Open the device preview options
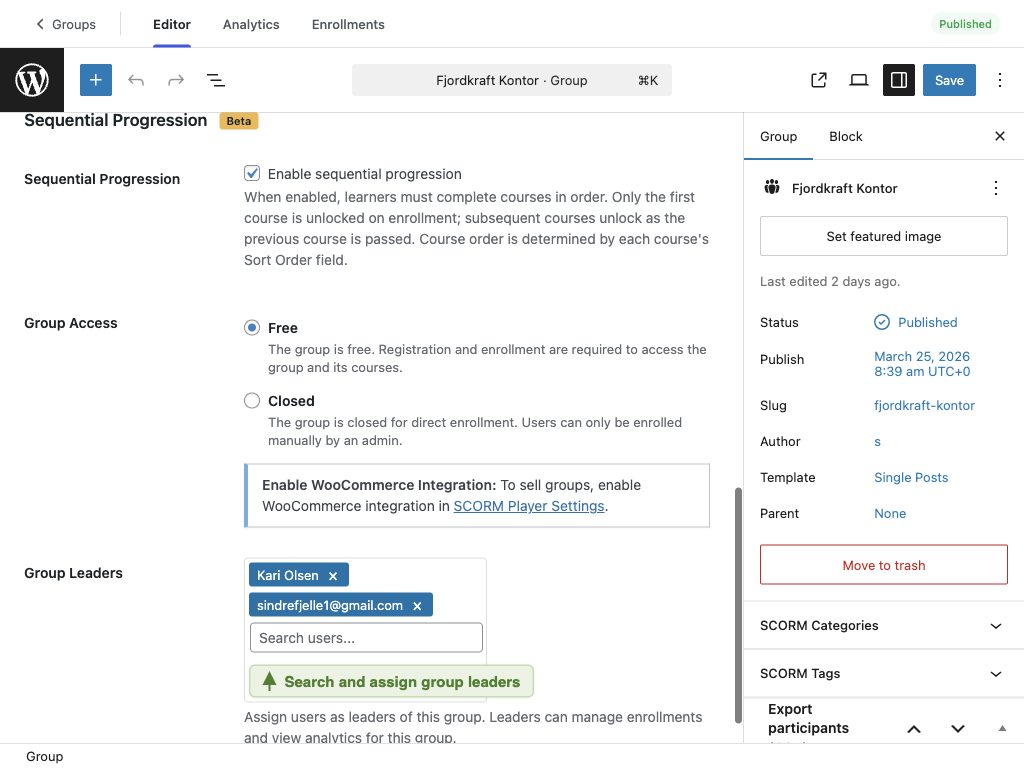 [858, 79]
